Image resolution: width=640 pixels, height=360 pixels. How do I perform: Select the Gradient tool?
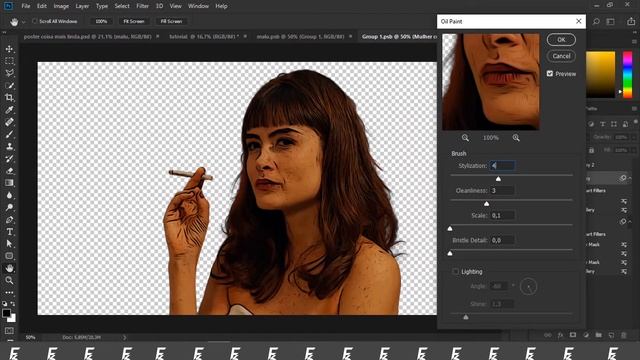9,183
